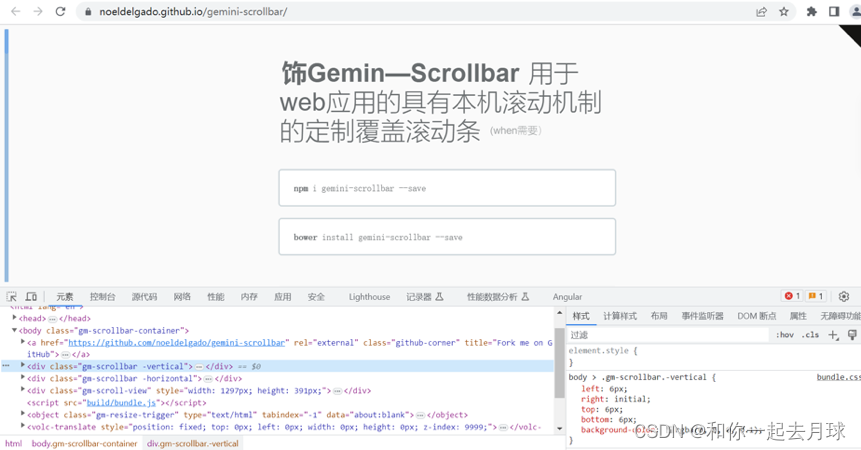The height and width of the screenshot is (450, 861).
Task: Expand the volc-translate element node
Action: click(x=23, y=426)
